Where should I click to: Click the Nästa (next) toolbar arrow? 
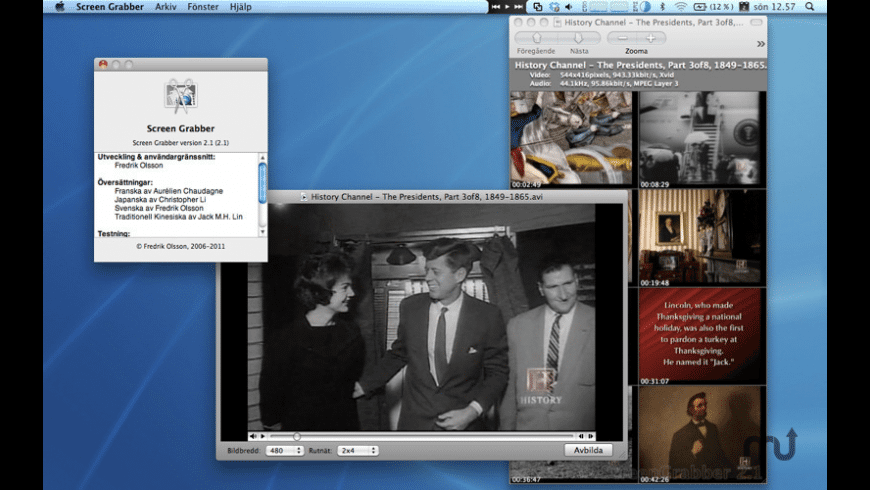coord(578,38)
